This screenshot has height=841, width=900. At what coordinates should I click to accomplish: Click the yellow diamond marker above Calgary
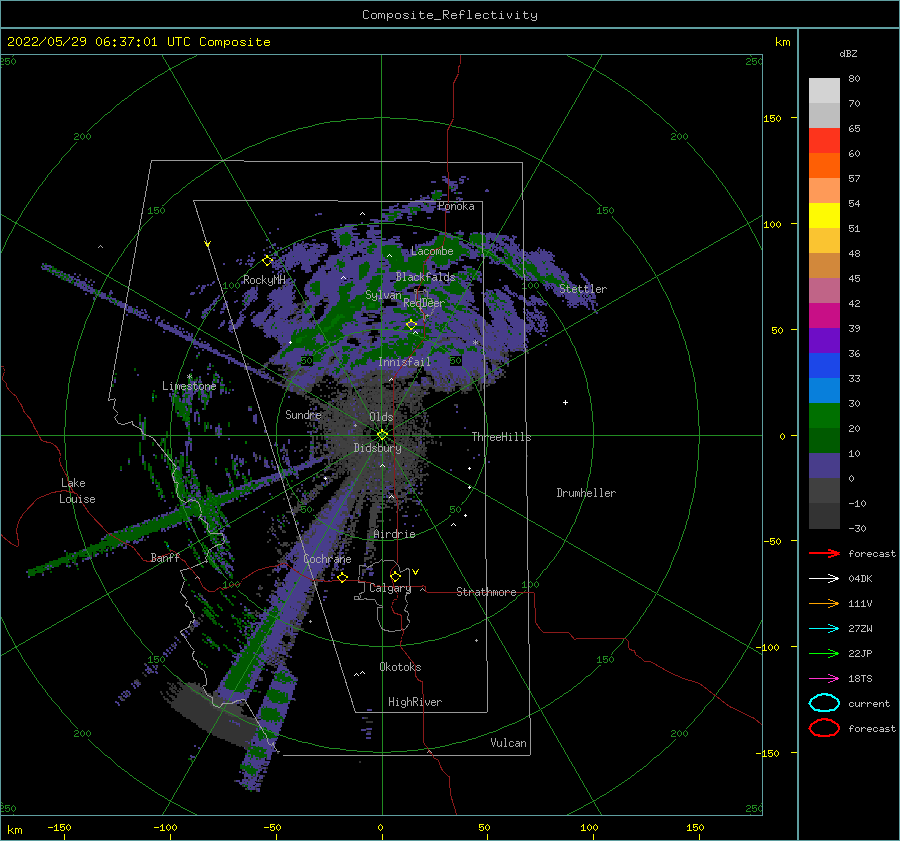pos(395,576)
